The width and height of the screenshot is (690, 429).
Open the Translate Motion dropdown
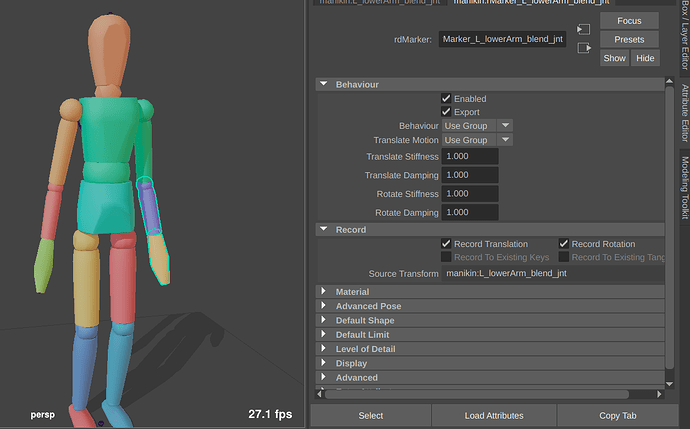(x=477, y=140)
